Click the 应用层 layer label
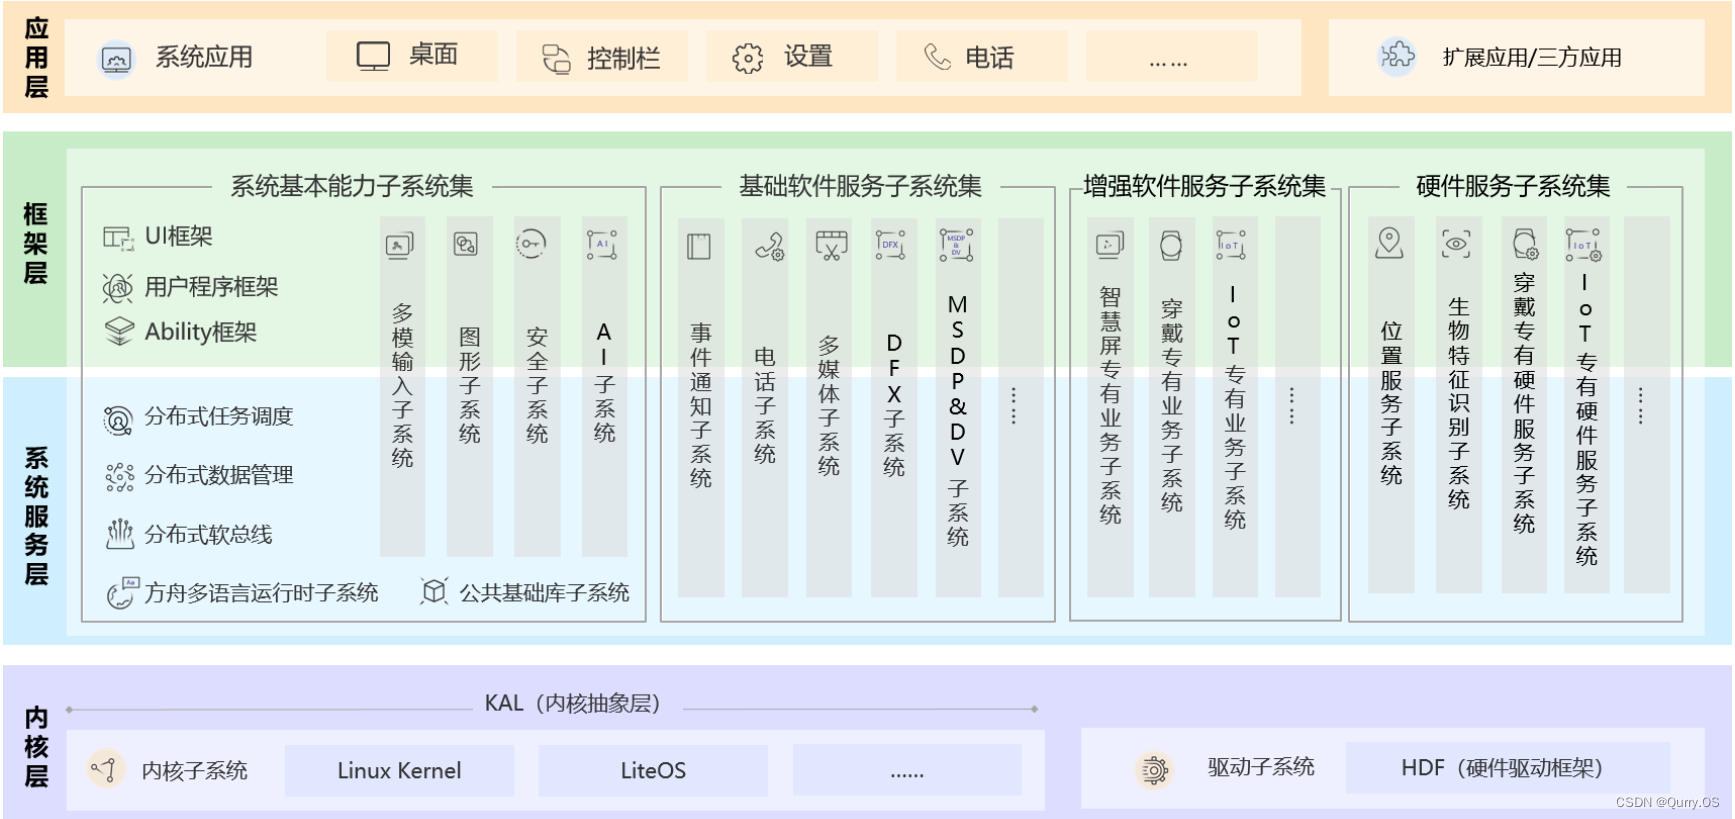 point(36,57)
